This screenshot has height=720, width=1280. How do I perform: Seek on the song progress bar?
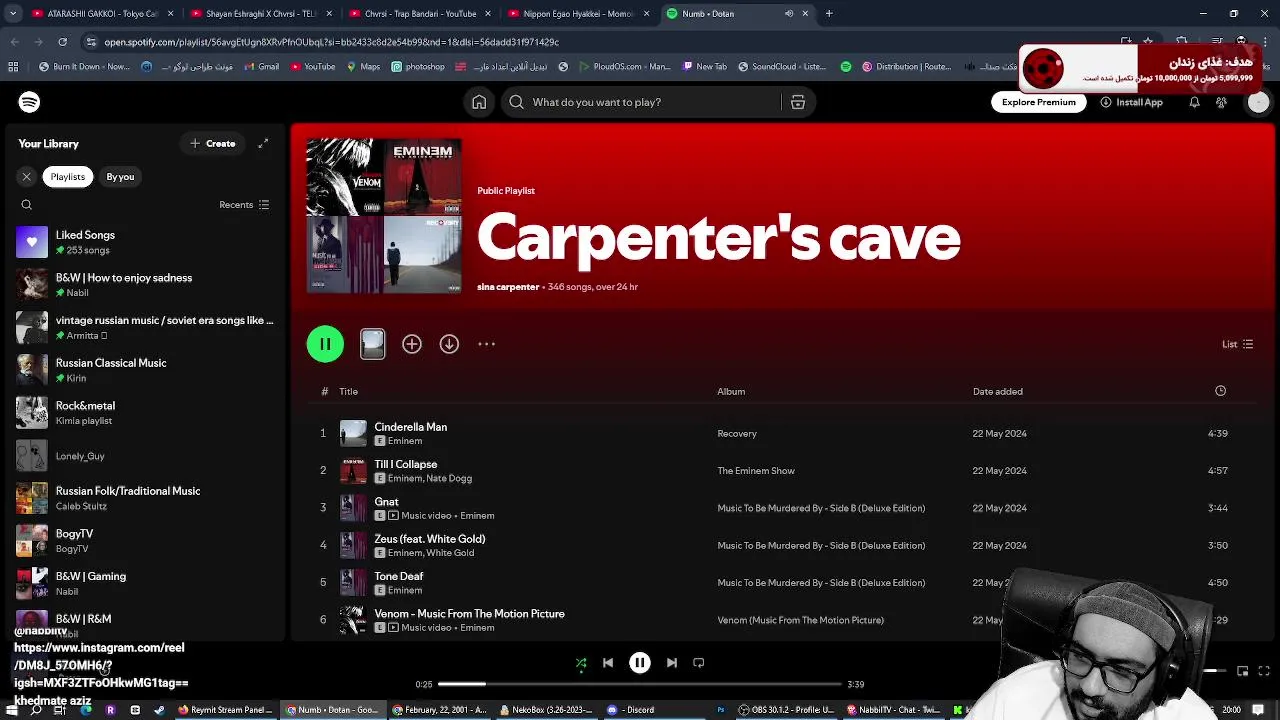click(x=639, y=684)
